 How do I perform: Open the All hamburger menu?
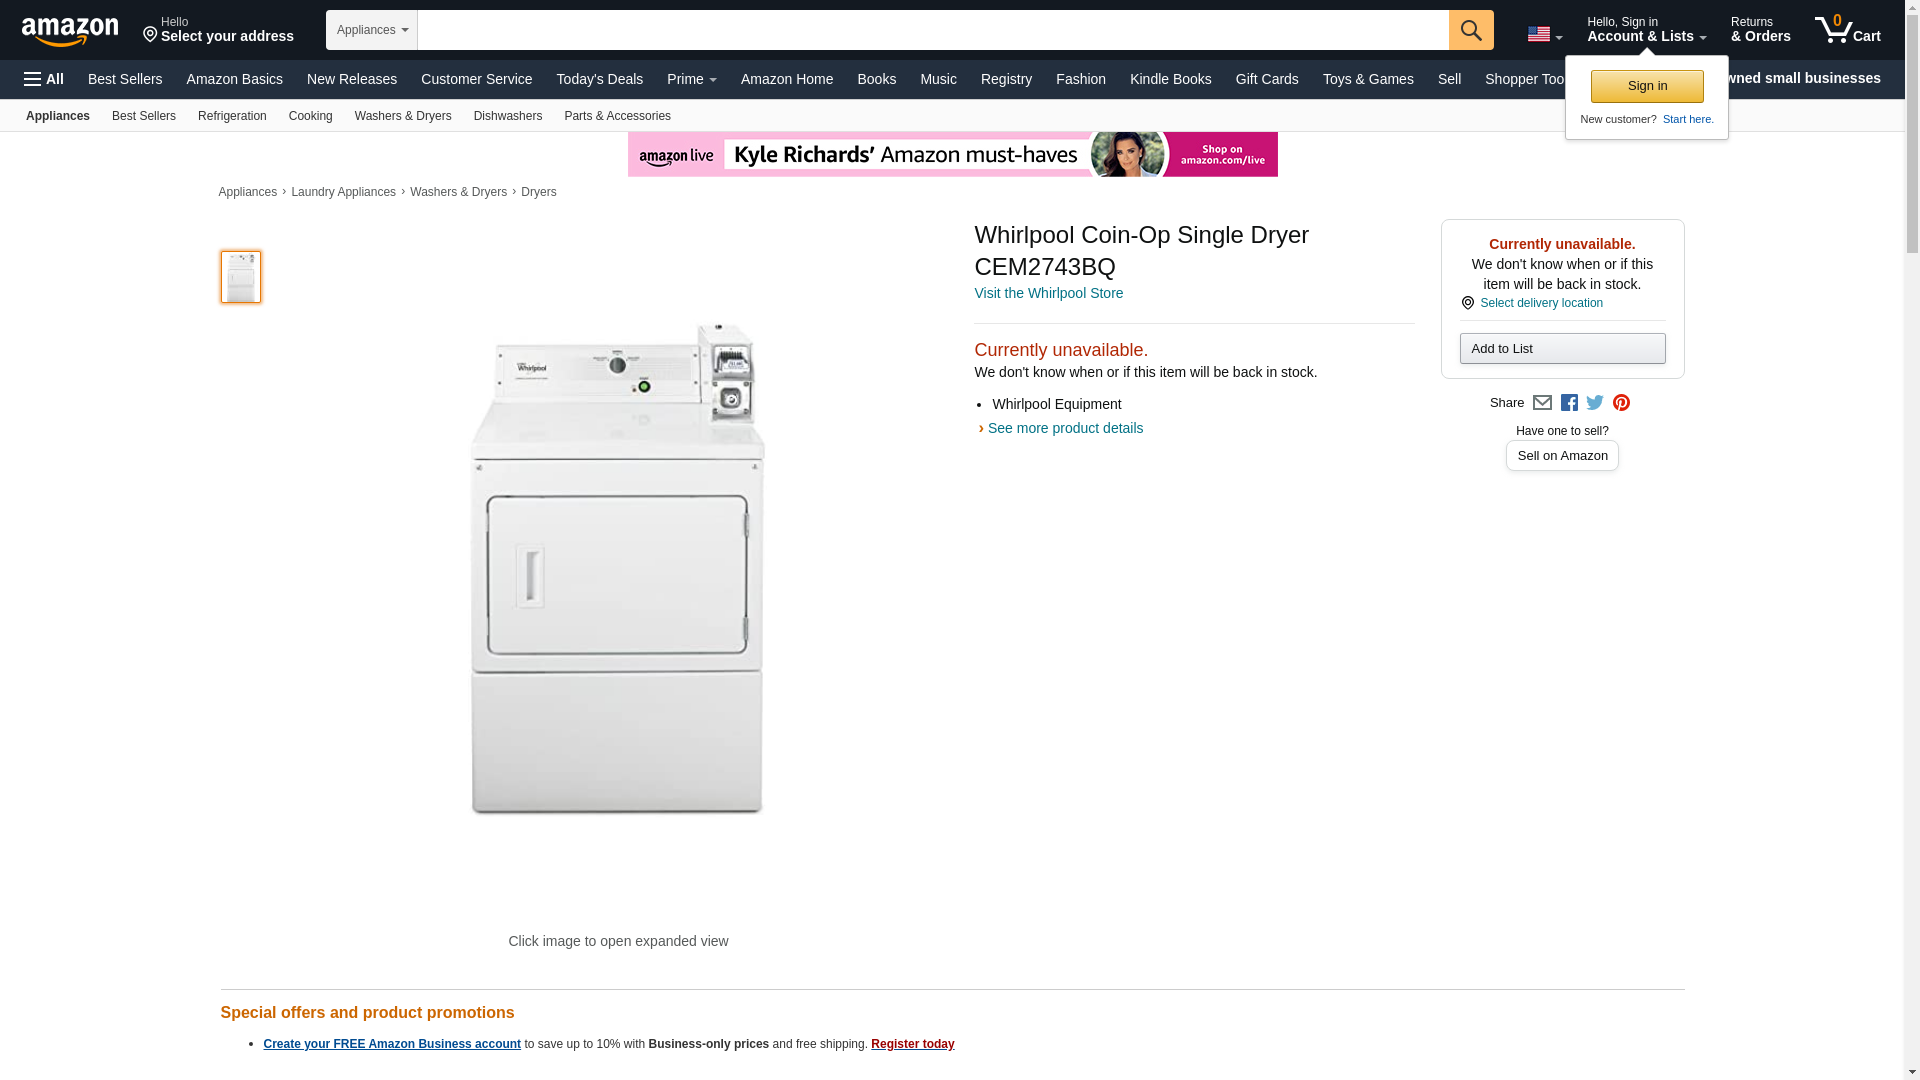(44, 79)
